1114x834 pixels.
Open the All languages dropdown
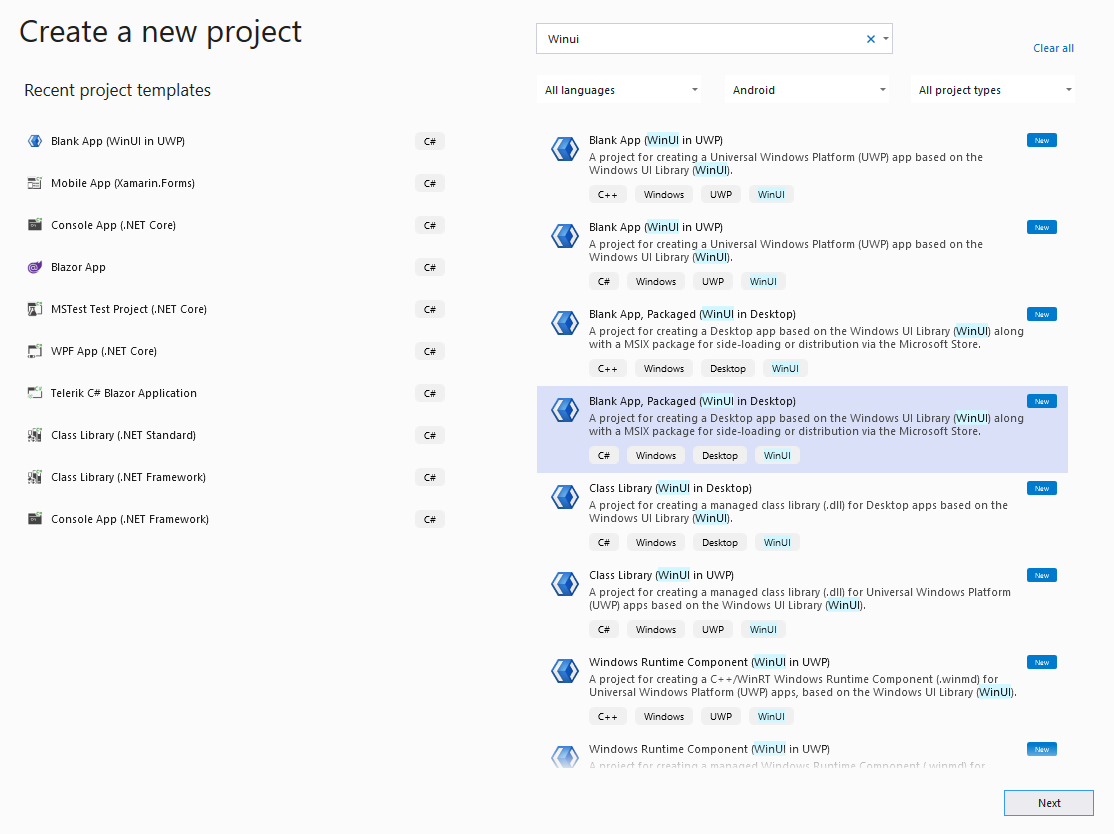click(x=619, y=90)
